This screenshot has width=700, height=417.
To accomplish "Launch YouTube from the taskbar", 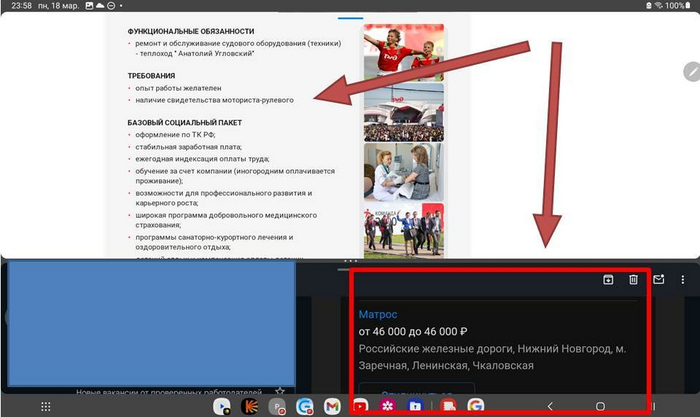I will [x=360, y=406].
